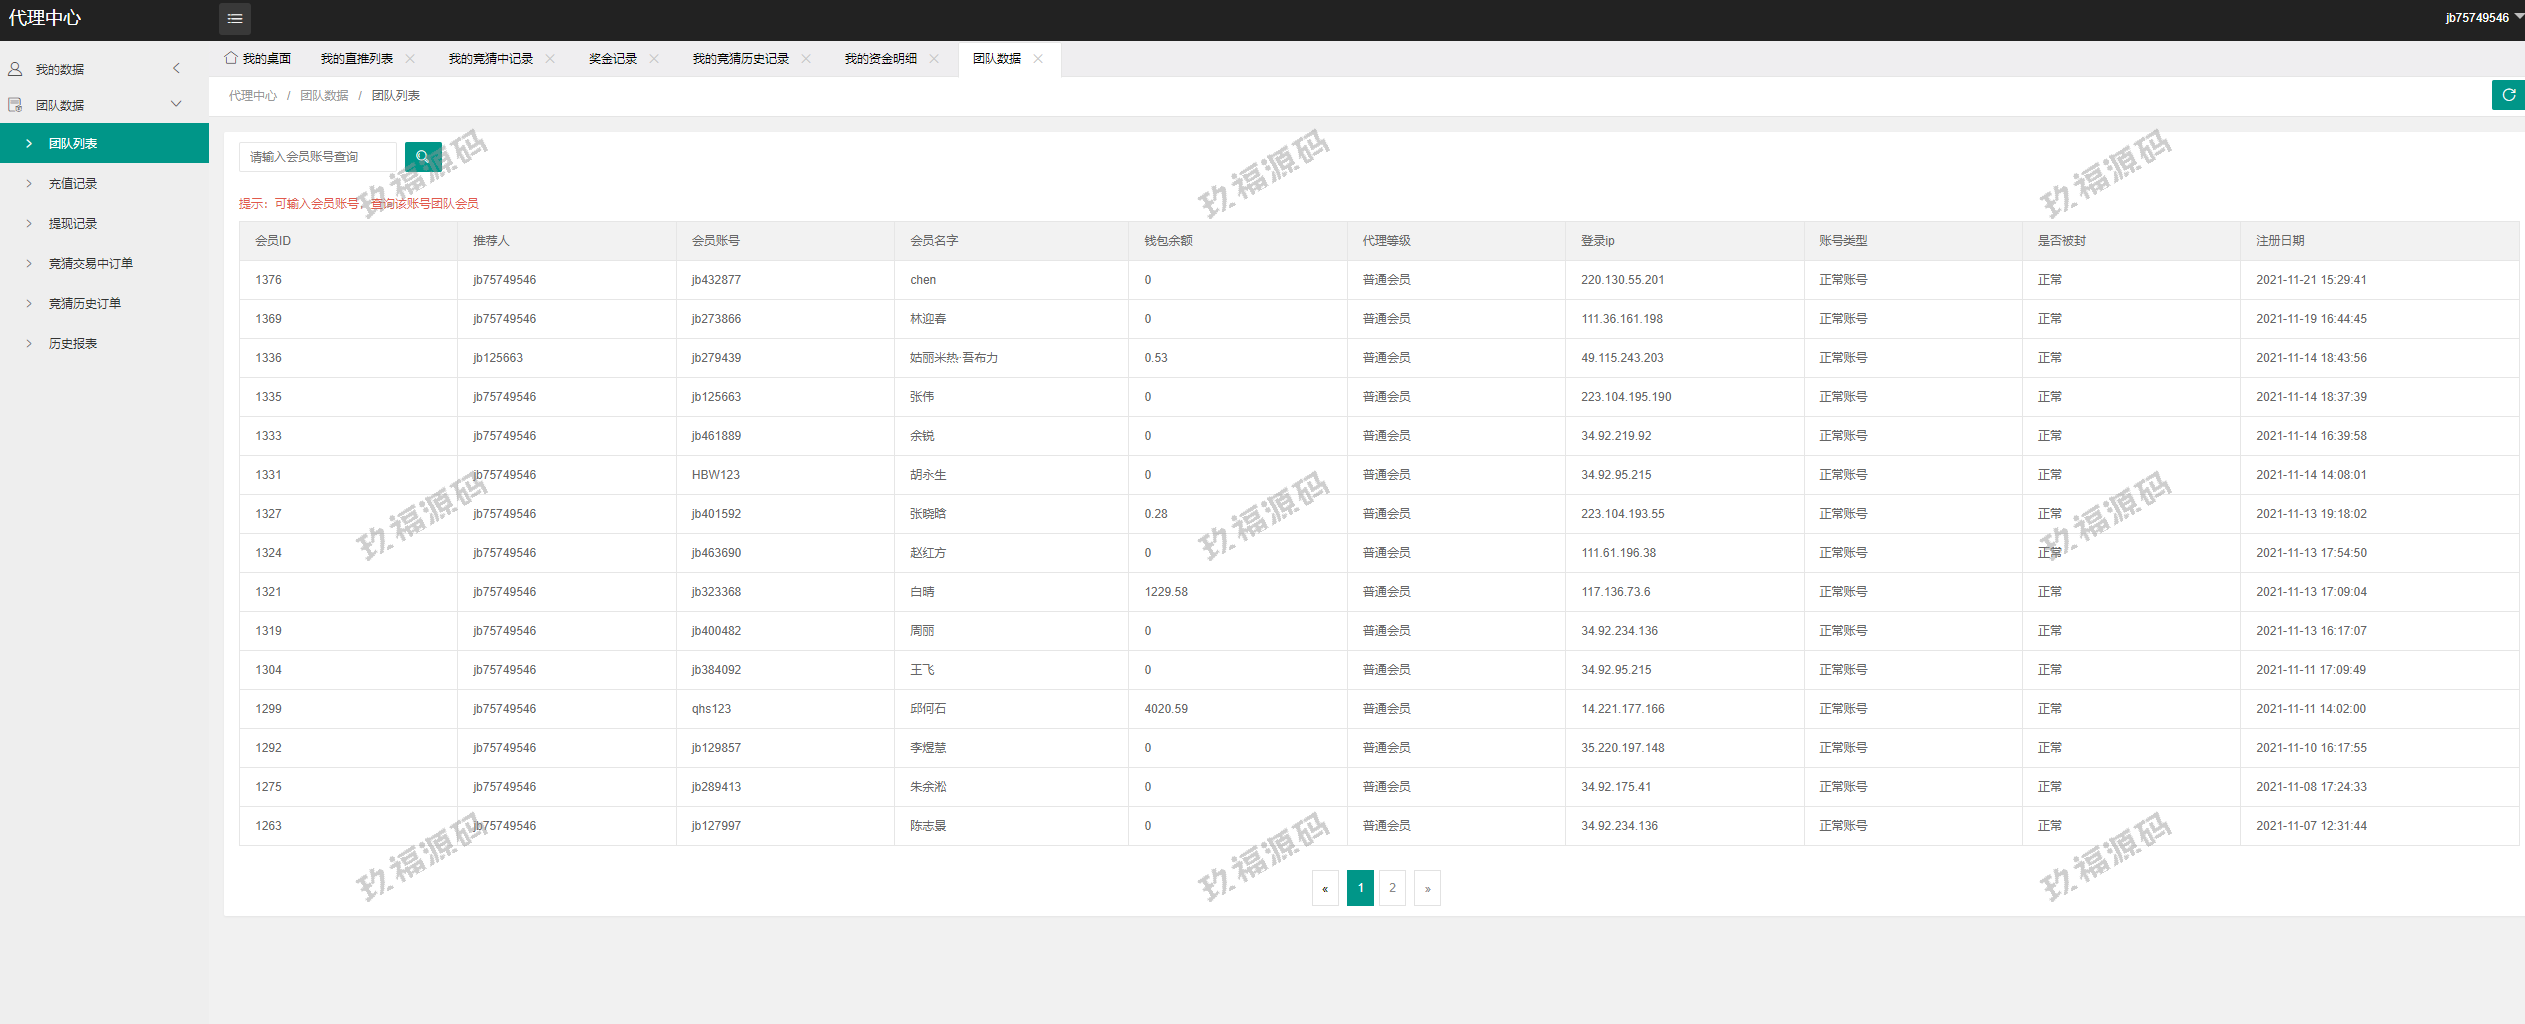Go to page 2 of results
Viewport: 2525px width, 1024px height.
point(1392,888)
